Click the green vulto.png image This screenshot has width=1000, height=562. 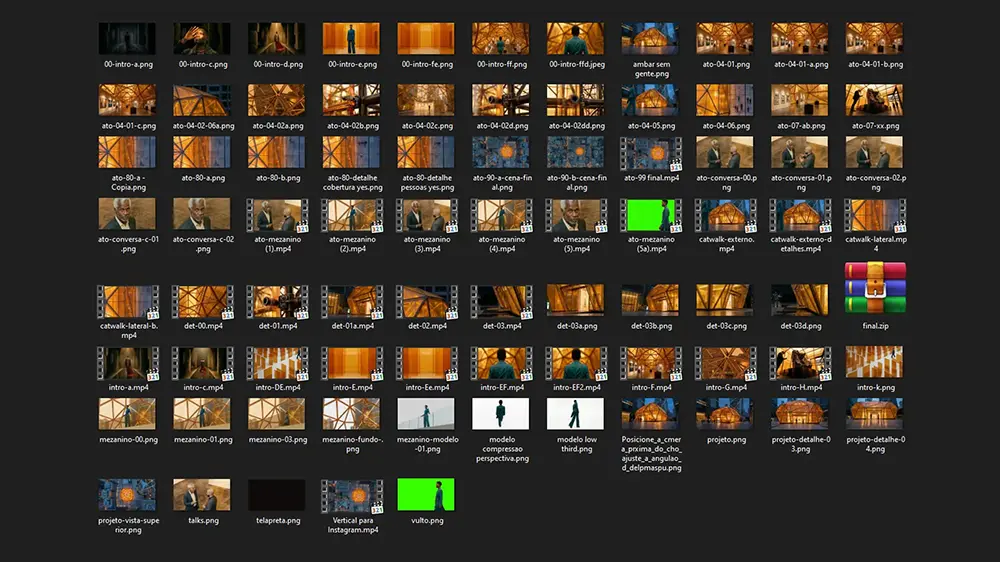(x=426, y=495)
